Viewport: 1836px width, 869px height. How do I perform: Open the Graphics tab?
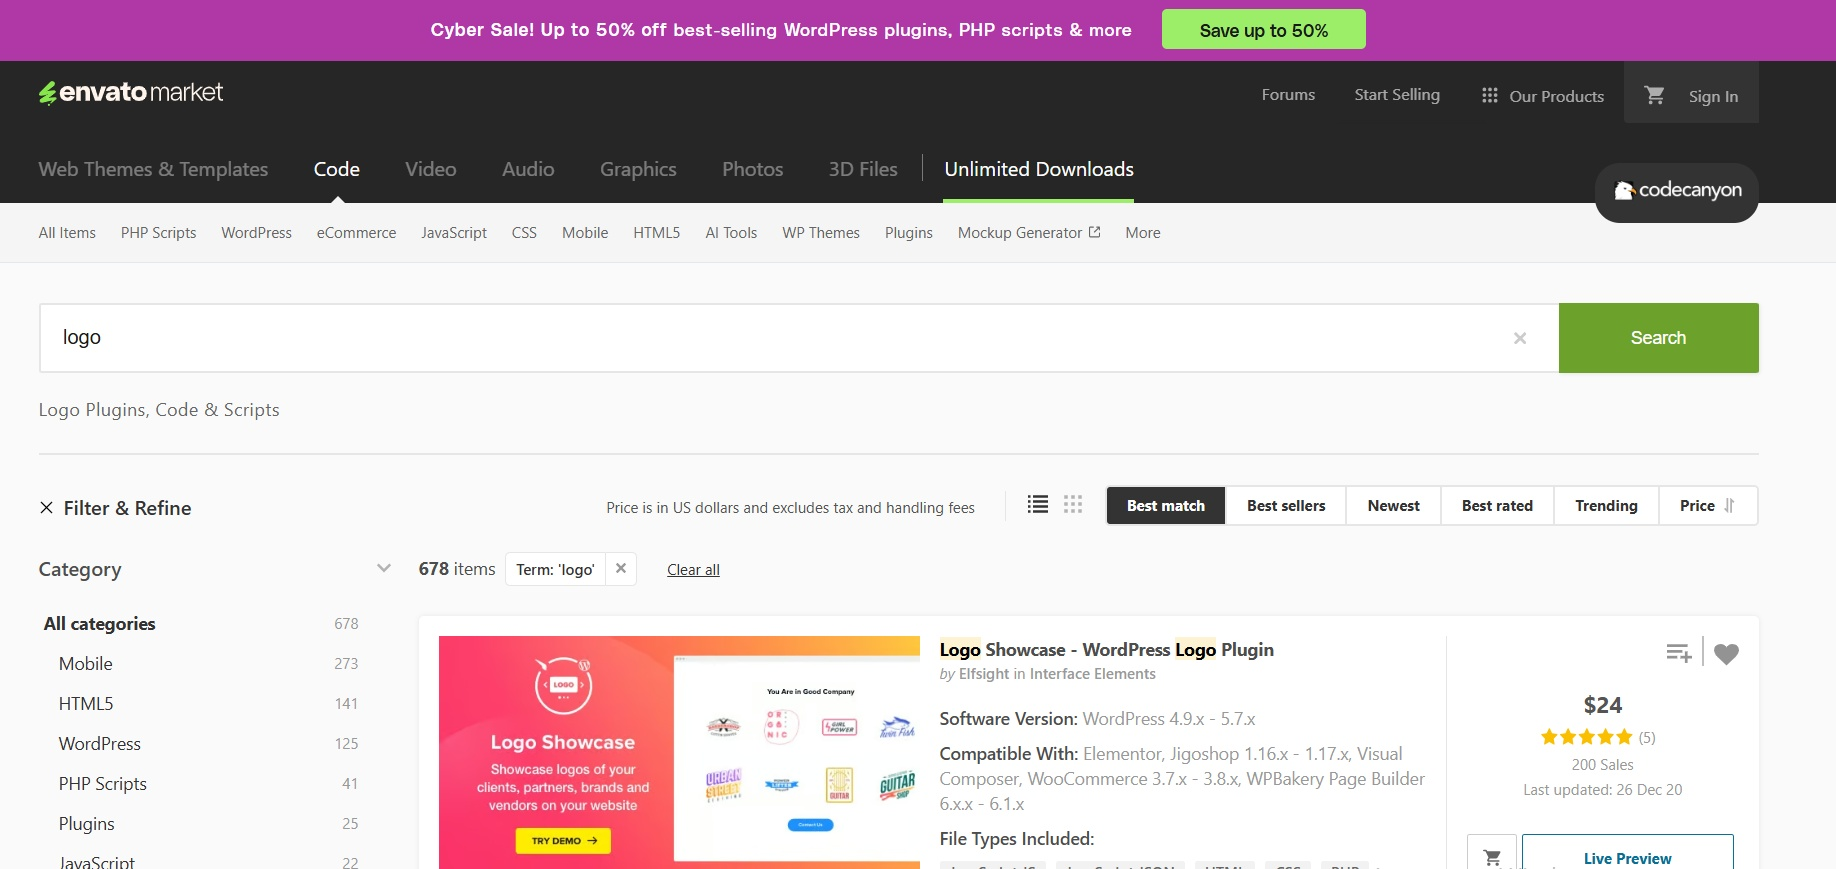[638, 169]
